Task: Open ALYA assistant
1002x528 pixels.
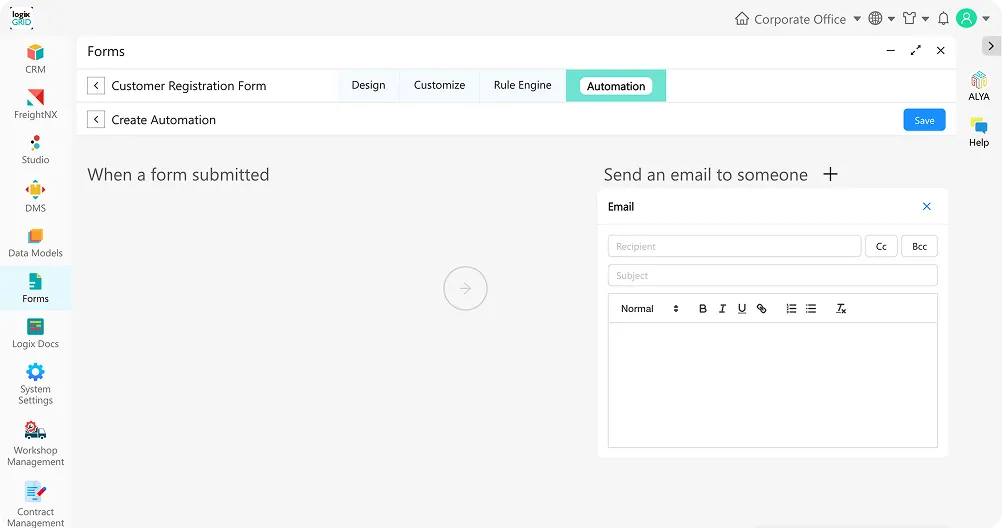Action: (978, 86)
